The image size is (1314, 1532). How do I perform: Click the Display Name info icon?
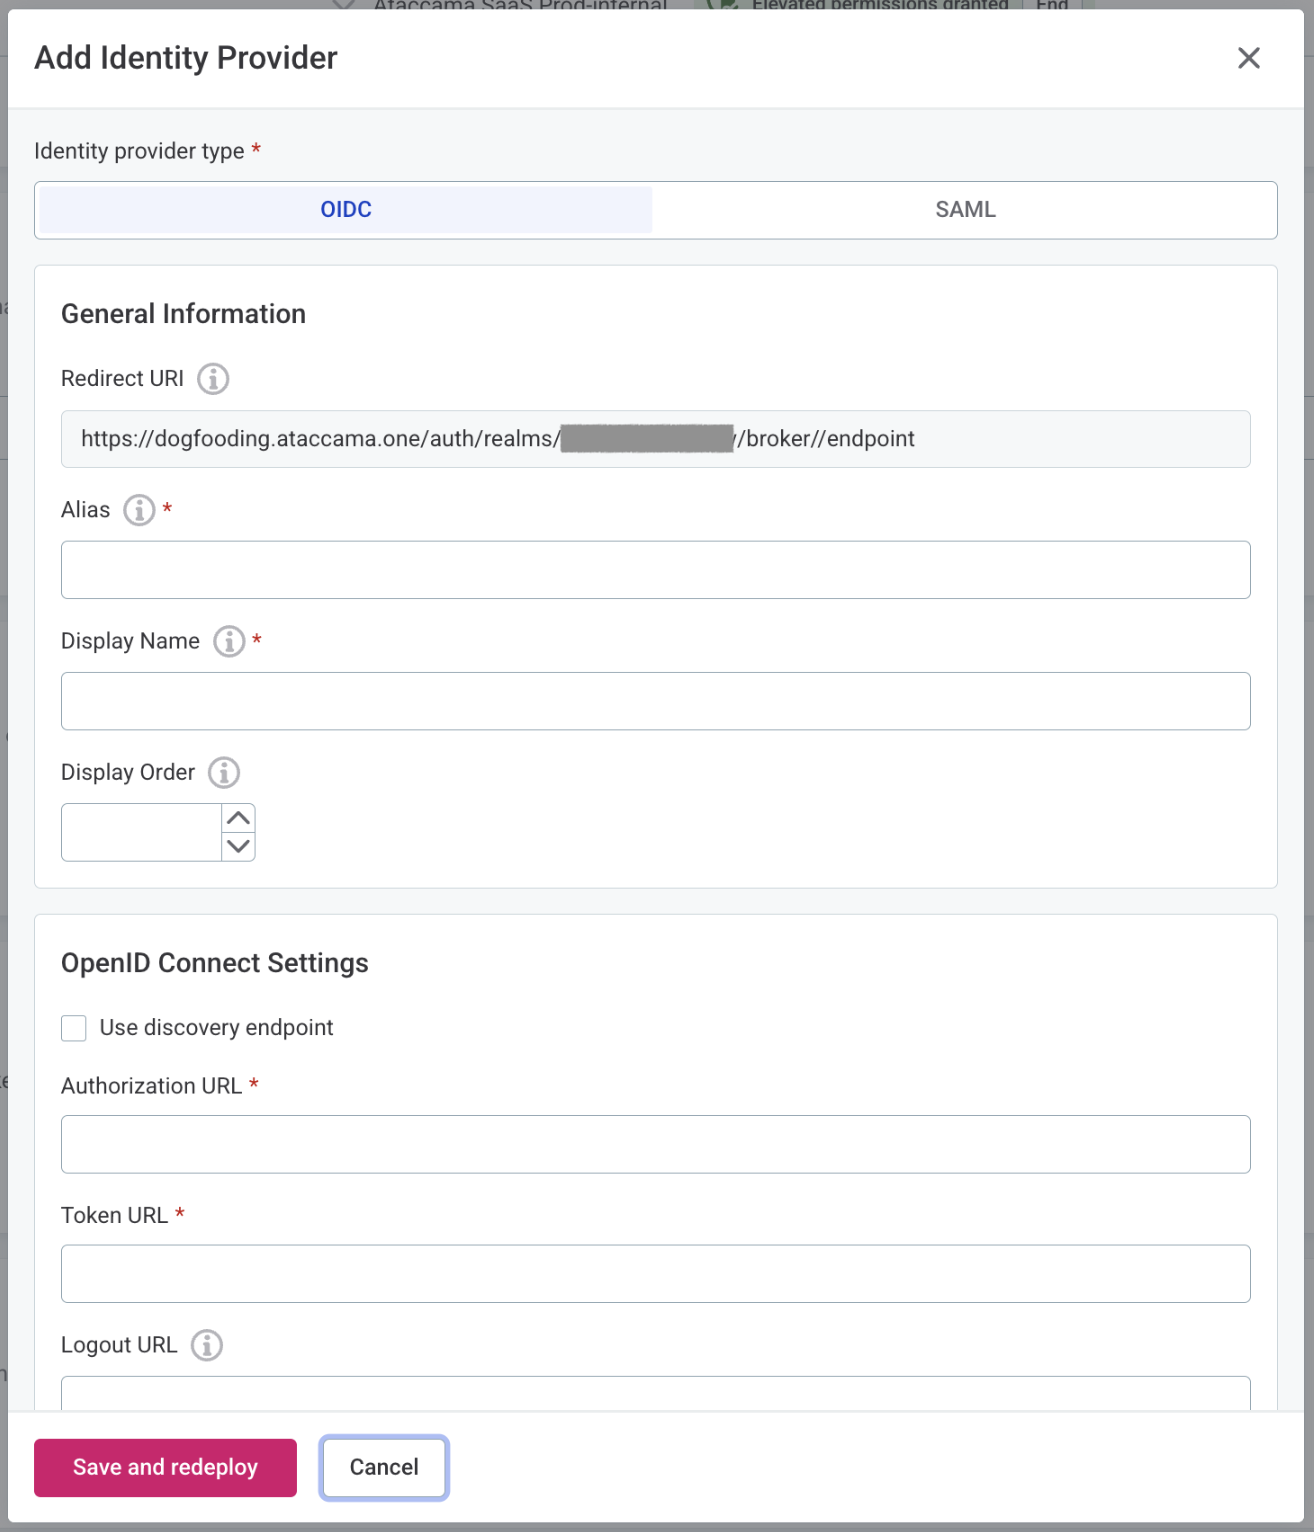[x=228, y=641]
